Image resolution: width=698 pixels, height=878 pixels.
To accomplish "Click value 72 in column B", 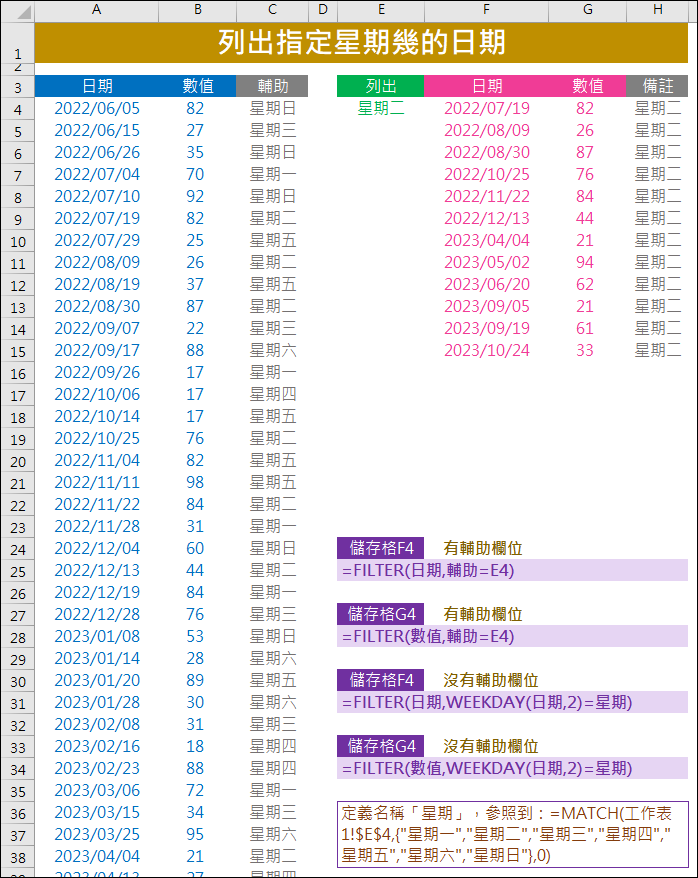I will coord(195,790).
